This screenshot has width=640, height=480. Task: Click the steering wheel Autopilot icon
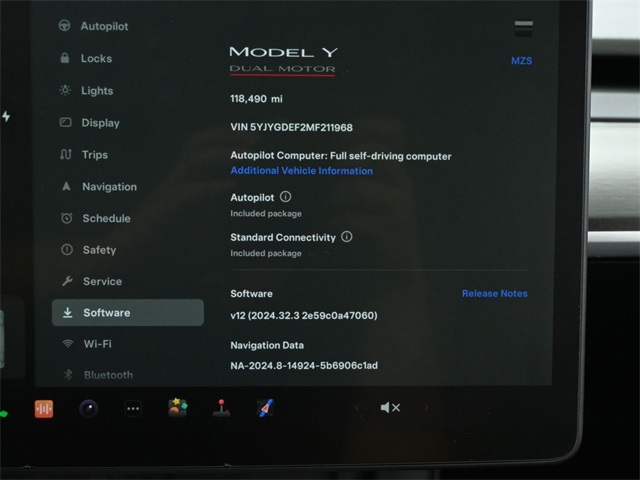64,26
